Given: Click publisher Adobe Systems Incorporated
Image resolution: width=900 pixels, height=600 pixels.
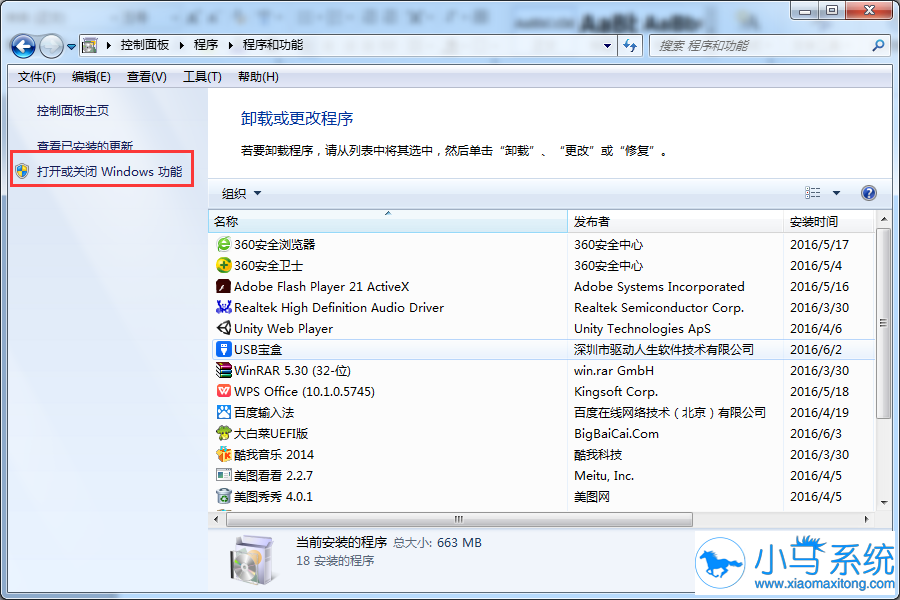Looking at the screenshot, I should click(x=659, y=287).
